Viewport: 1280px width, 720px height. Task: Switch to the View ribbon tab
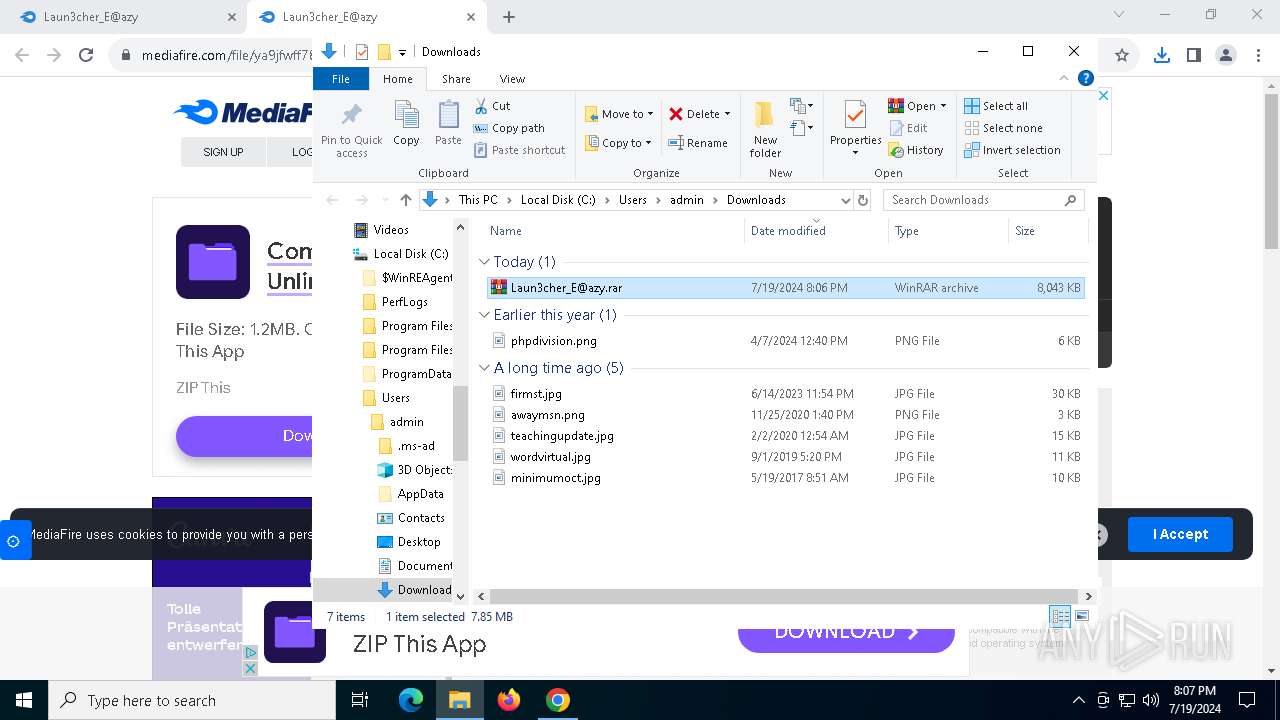512,79
